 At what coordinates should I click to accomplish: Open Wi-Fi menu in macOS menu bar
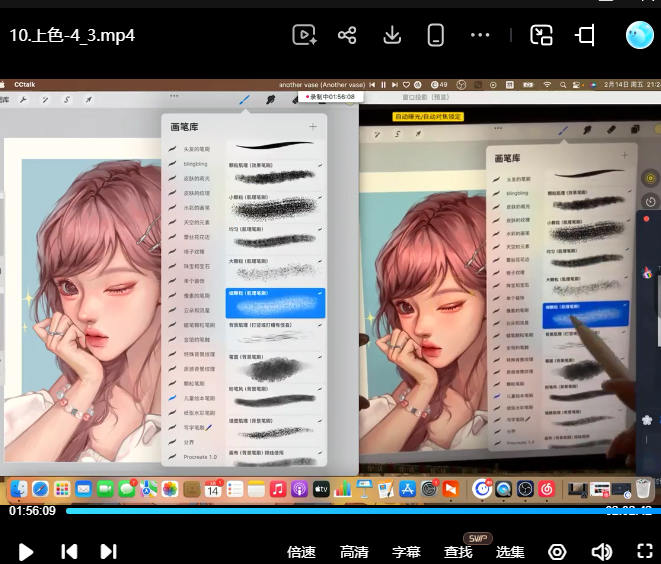(x=547, y=85)
